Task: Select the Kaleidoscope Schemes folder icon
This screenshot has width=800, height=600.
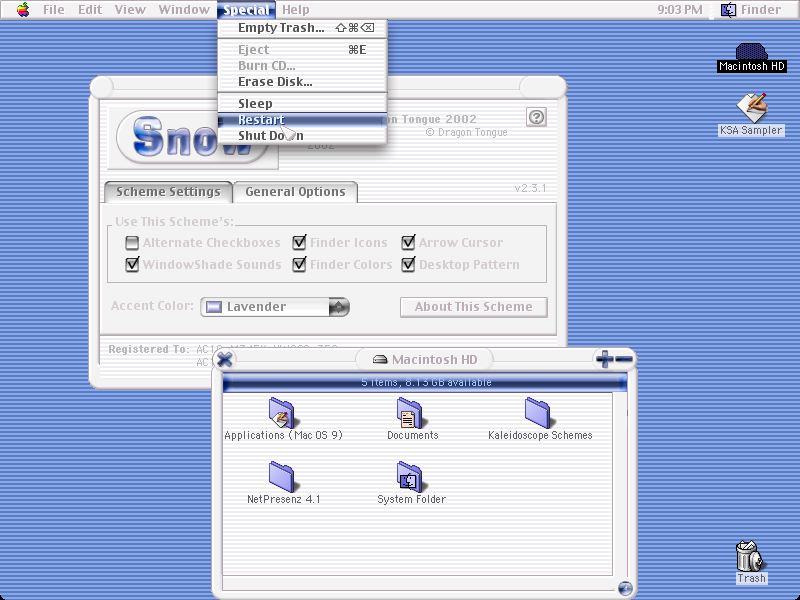Action: click(x=538, y=412)
